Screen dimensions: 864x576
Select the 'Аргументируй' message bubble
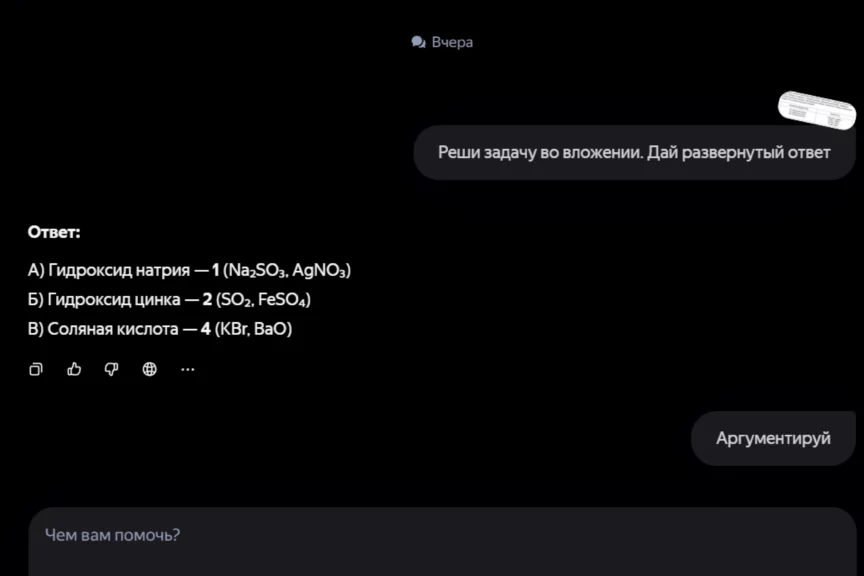[x=773, y=438]
